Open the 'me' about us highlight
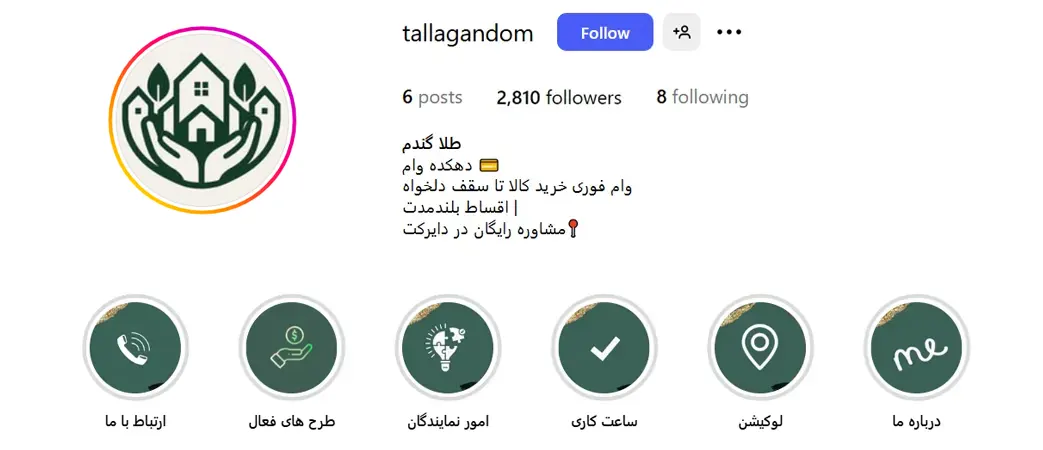This screenshot has width=1043, height=450. [917, 346]
